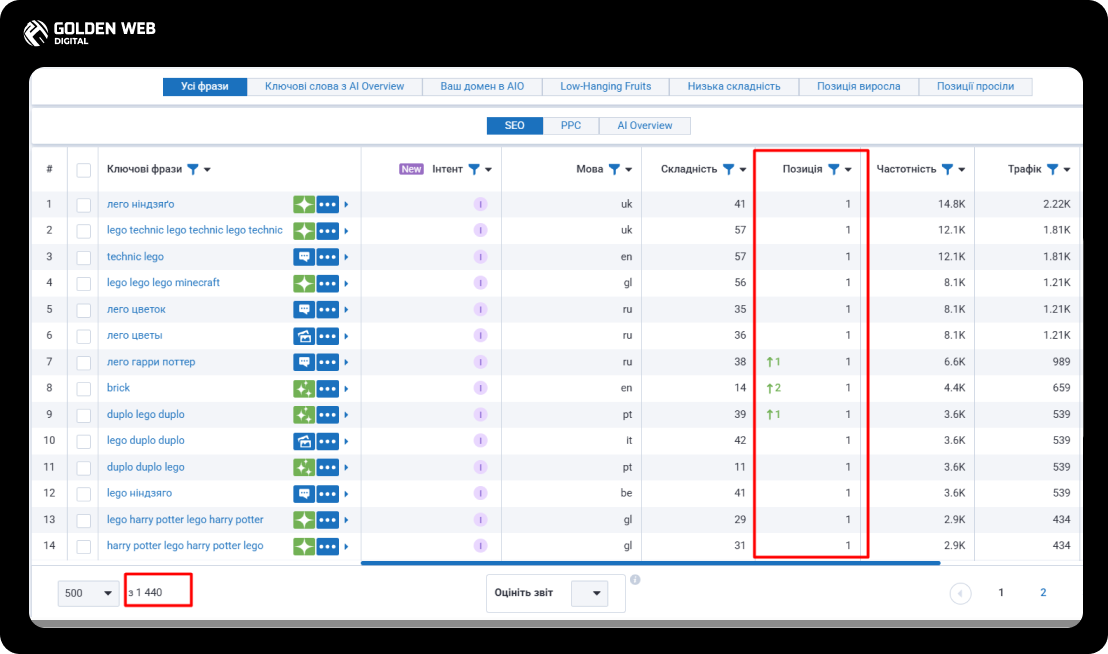
Task: Click the green AI icon for harry potter lego harry potter lego
Action: [x=304, y=546]
